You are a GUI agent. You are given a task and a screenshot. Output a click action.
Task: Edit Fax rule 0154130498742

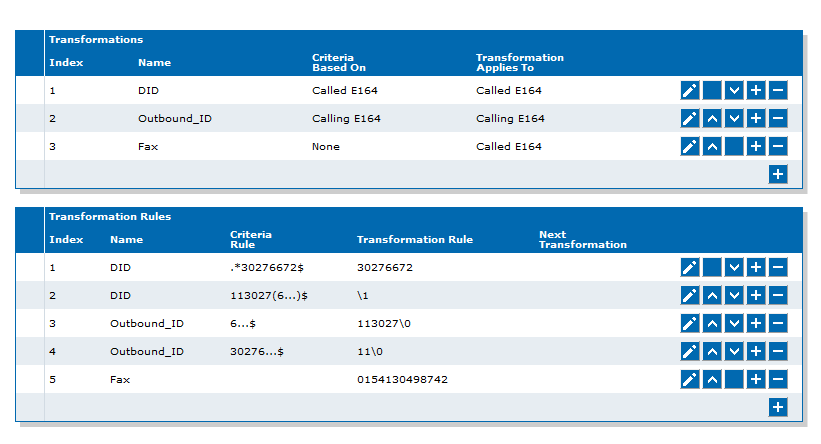(x=690, y=379)
